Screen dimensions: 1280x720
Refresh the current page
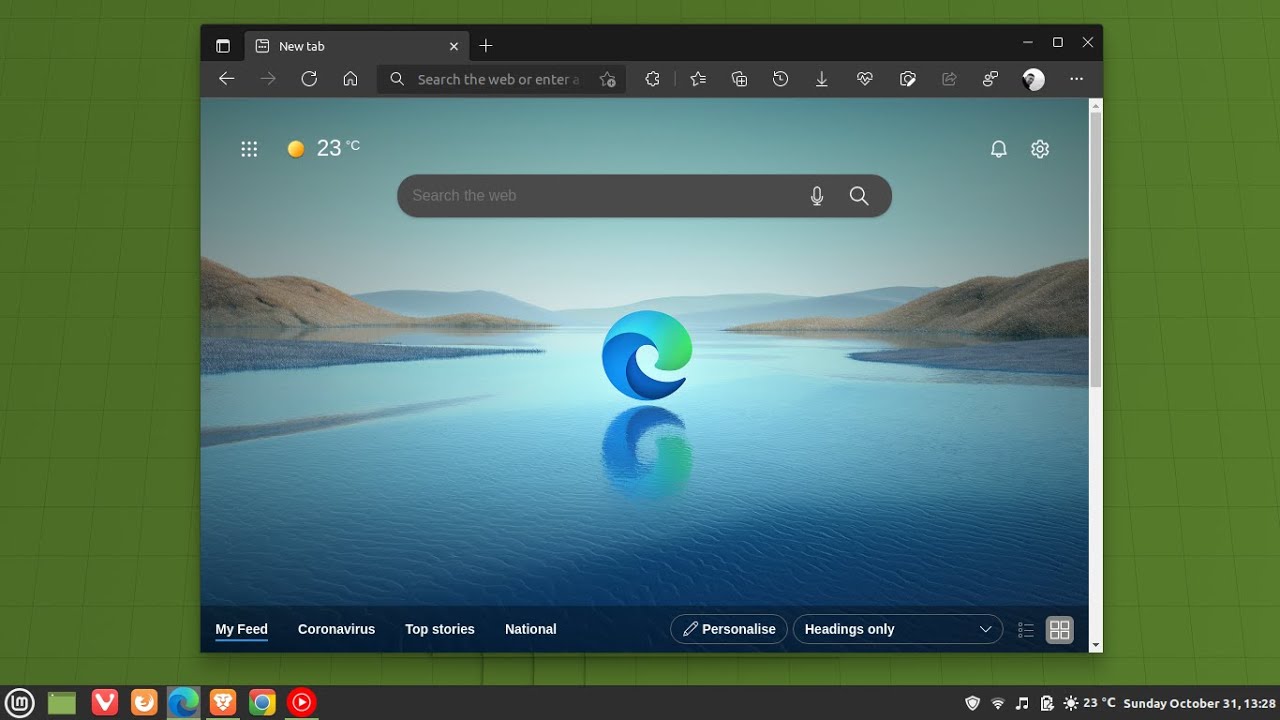[309, 79]
